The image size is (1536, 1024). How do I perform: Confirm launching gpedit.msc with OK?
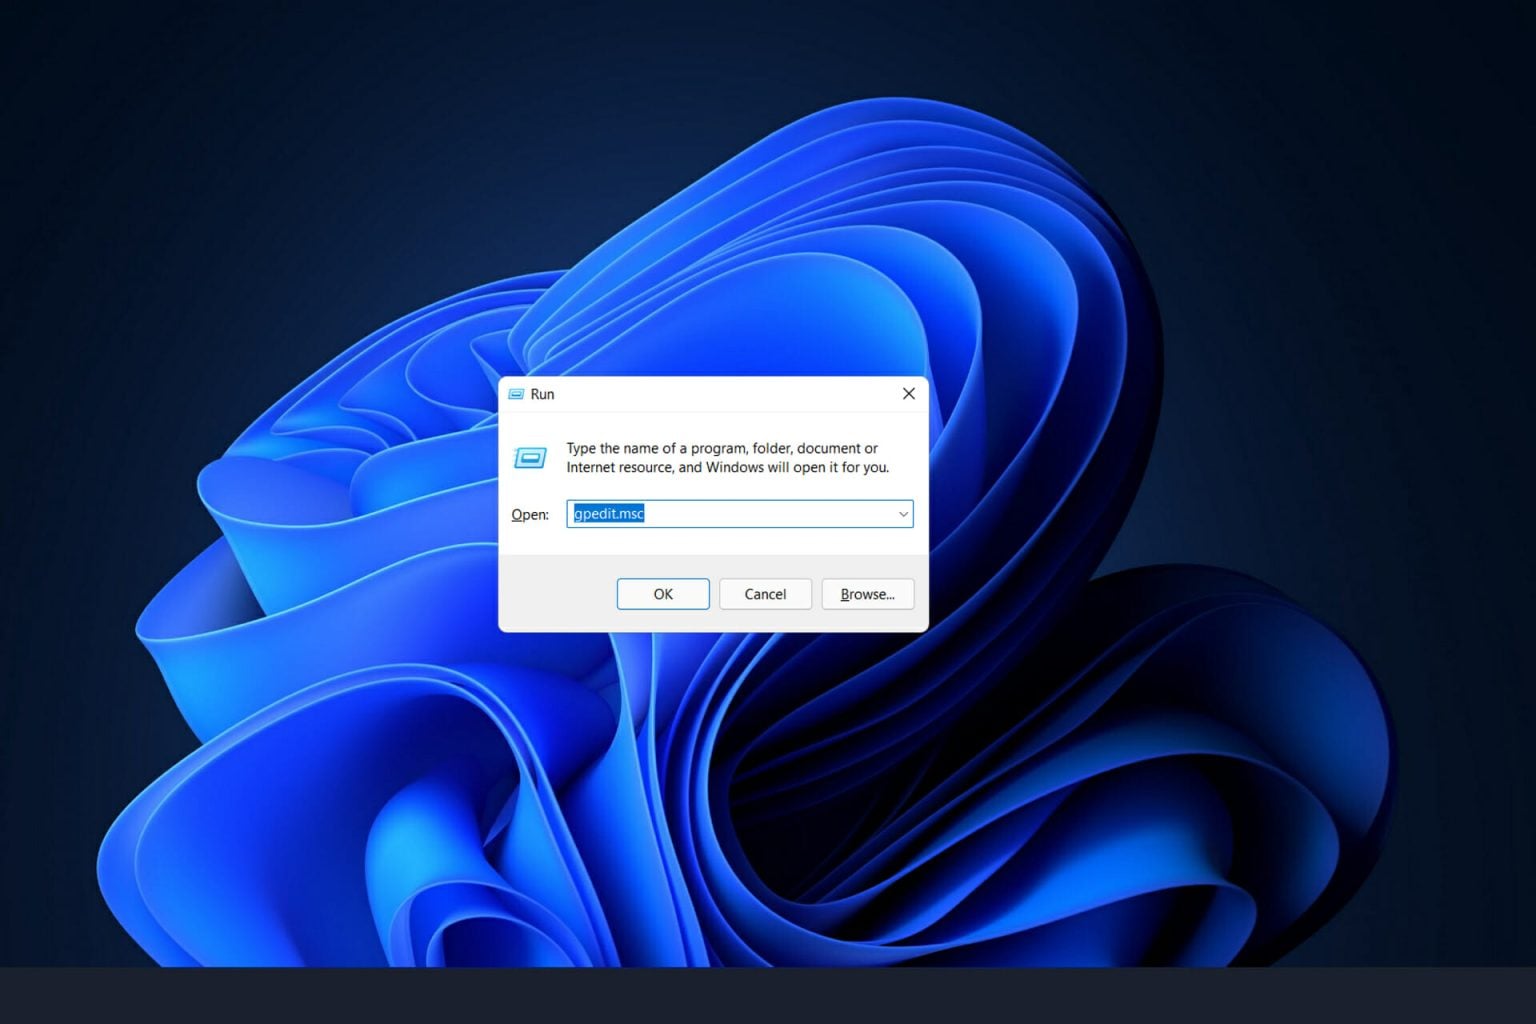[x=662, y=593]
